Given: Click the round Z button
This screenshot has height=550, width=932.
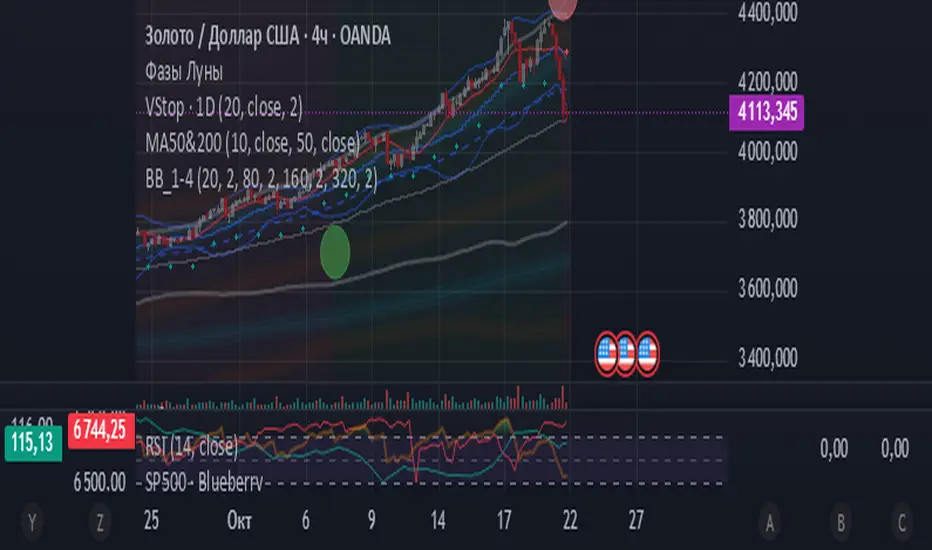Looking at the screenshot, I should (x=99, y=523).
